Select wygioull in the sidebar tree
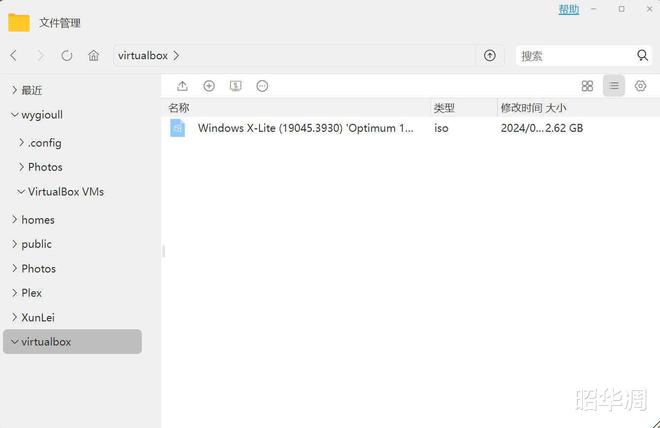The image size is (660, 428). click(42, 114)
